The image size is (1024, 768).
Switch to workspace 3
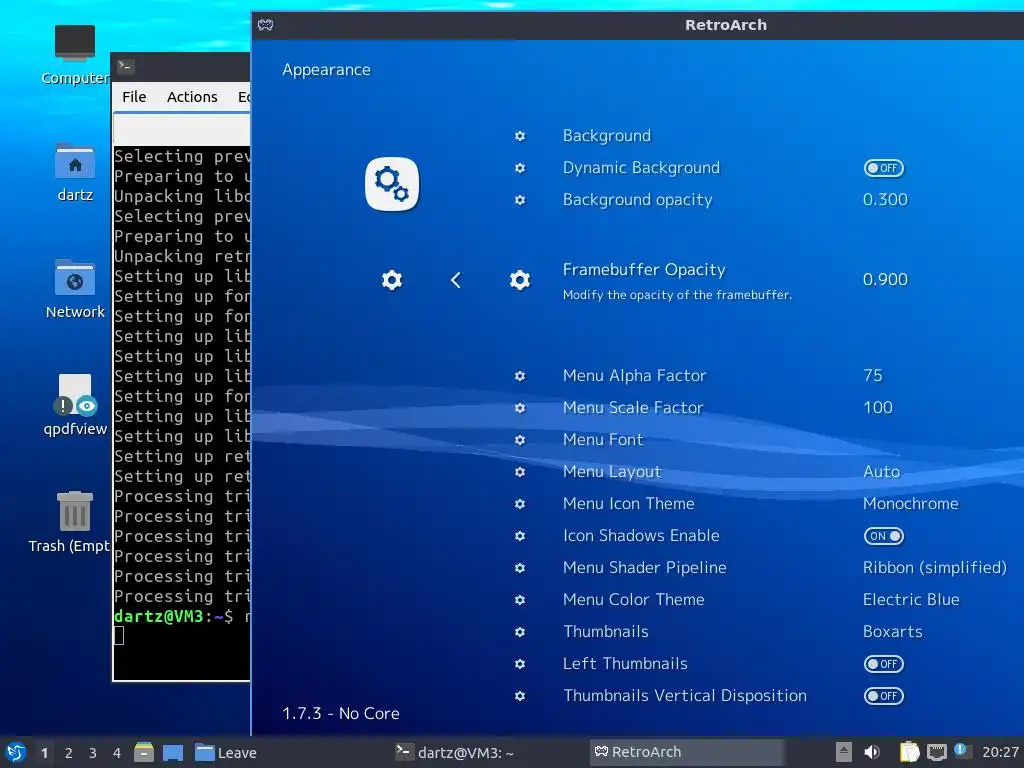pyautogui.click(x=93, y=753)
